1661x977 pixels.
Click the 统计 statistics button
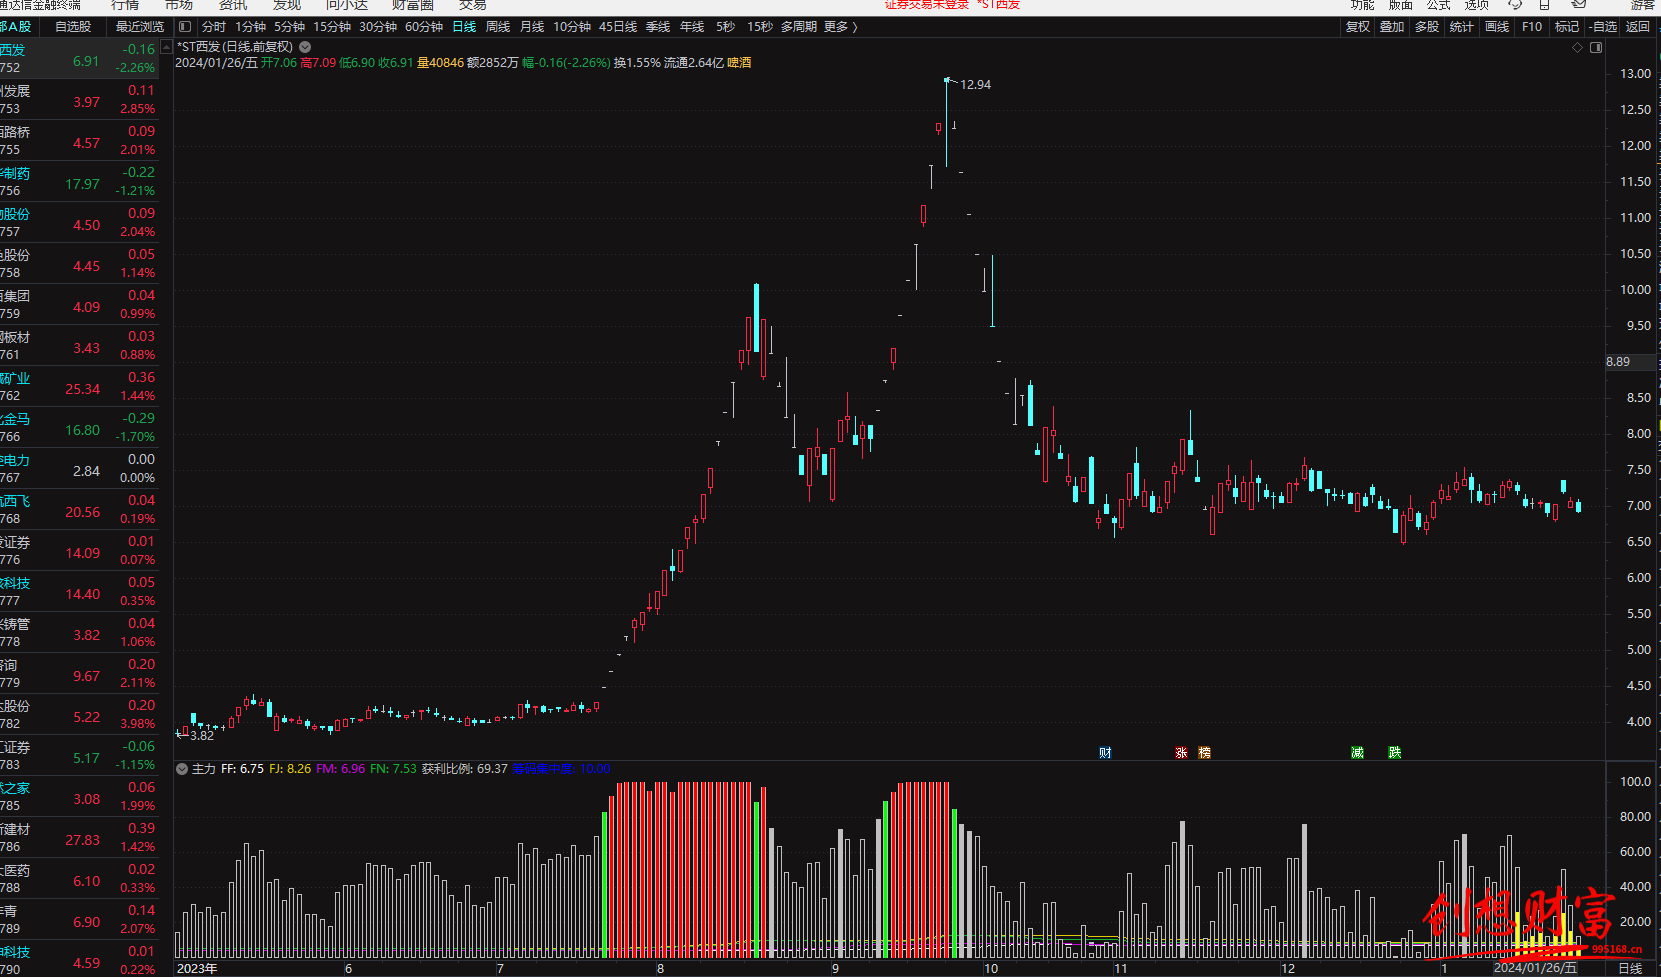pyautogui.click(x=1462, y=27)
